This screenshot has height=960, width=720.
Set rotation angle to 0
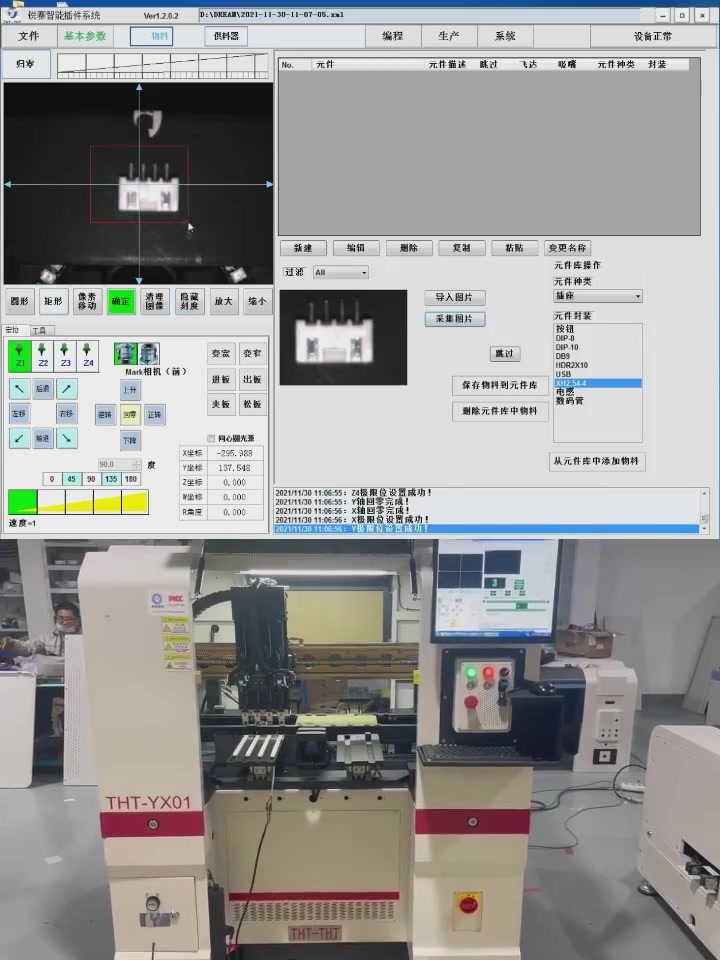tap(52, 479)
